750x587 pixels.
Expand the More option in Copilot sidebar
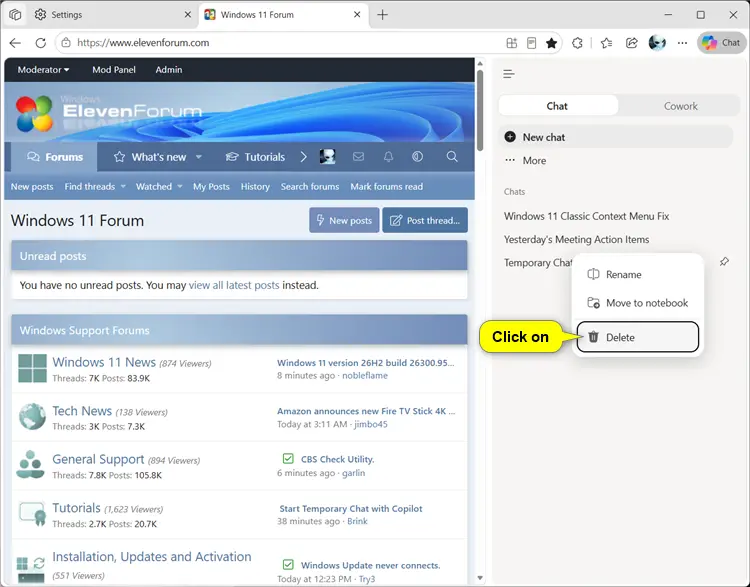[525, 161]
